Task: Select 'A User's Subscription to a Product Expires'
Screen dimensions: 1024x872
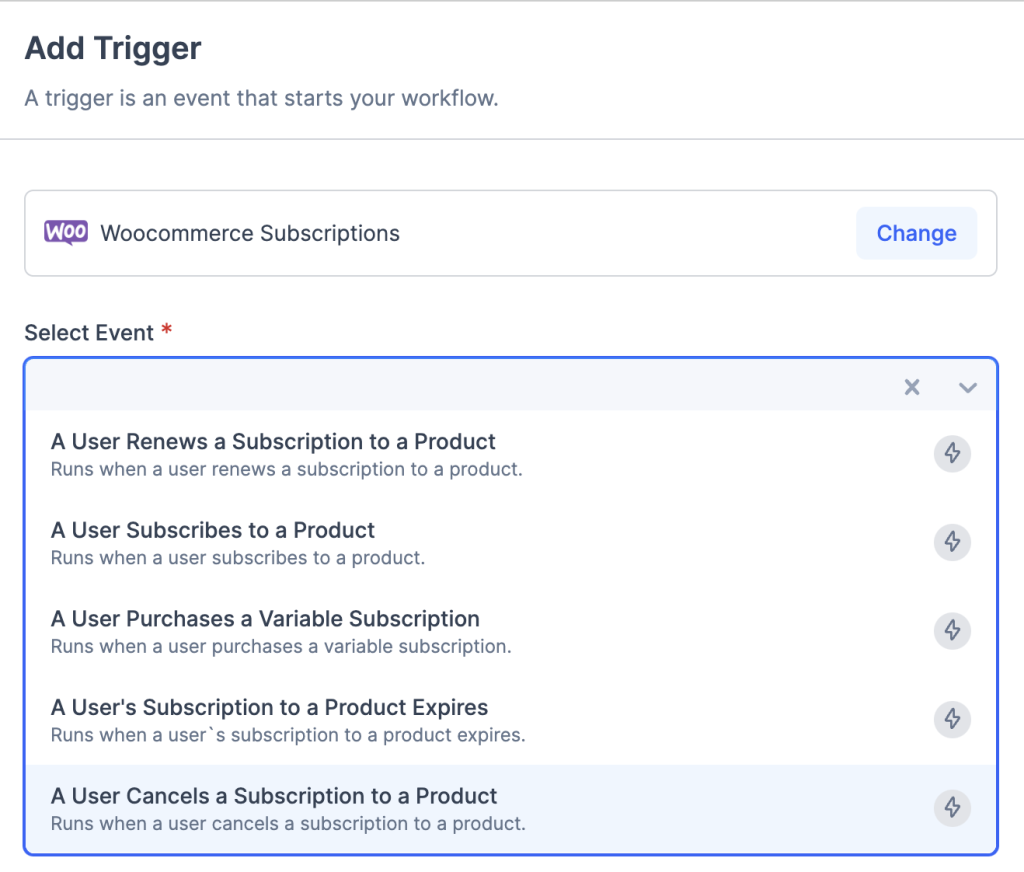Action: click(x=269, y=708)
